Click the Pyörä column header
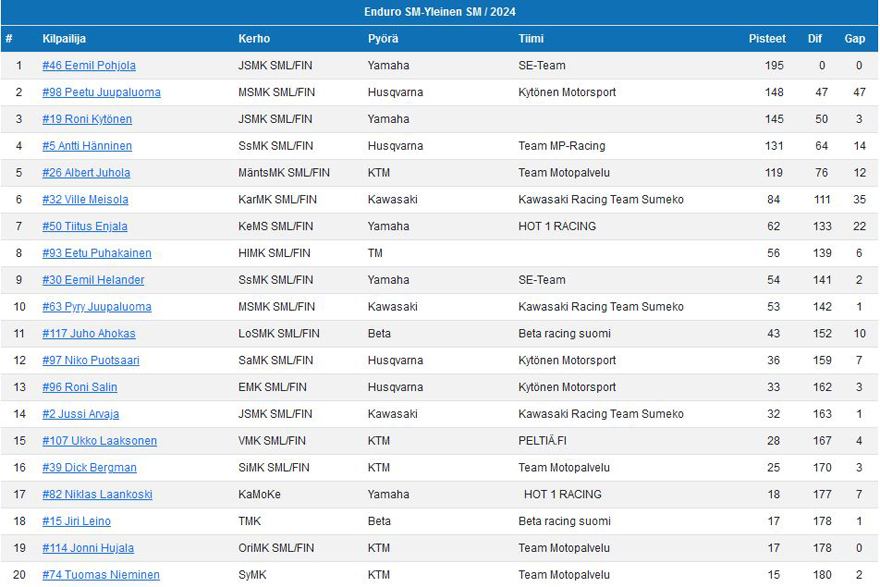The height and width of the screenshot is (587, 880). tap(383, 39)
